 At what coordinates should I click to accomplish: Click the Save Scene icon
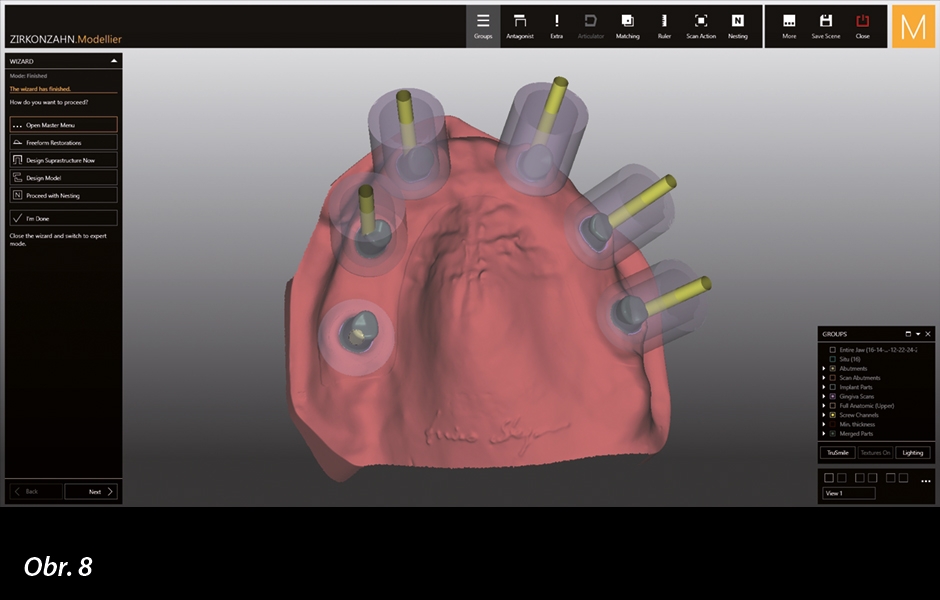[x=825, y=26]
